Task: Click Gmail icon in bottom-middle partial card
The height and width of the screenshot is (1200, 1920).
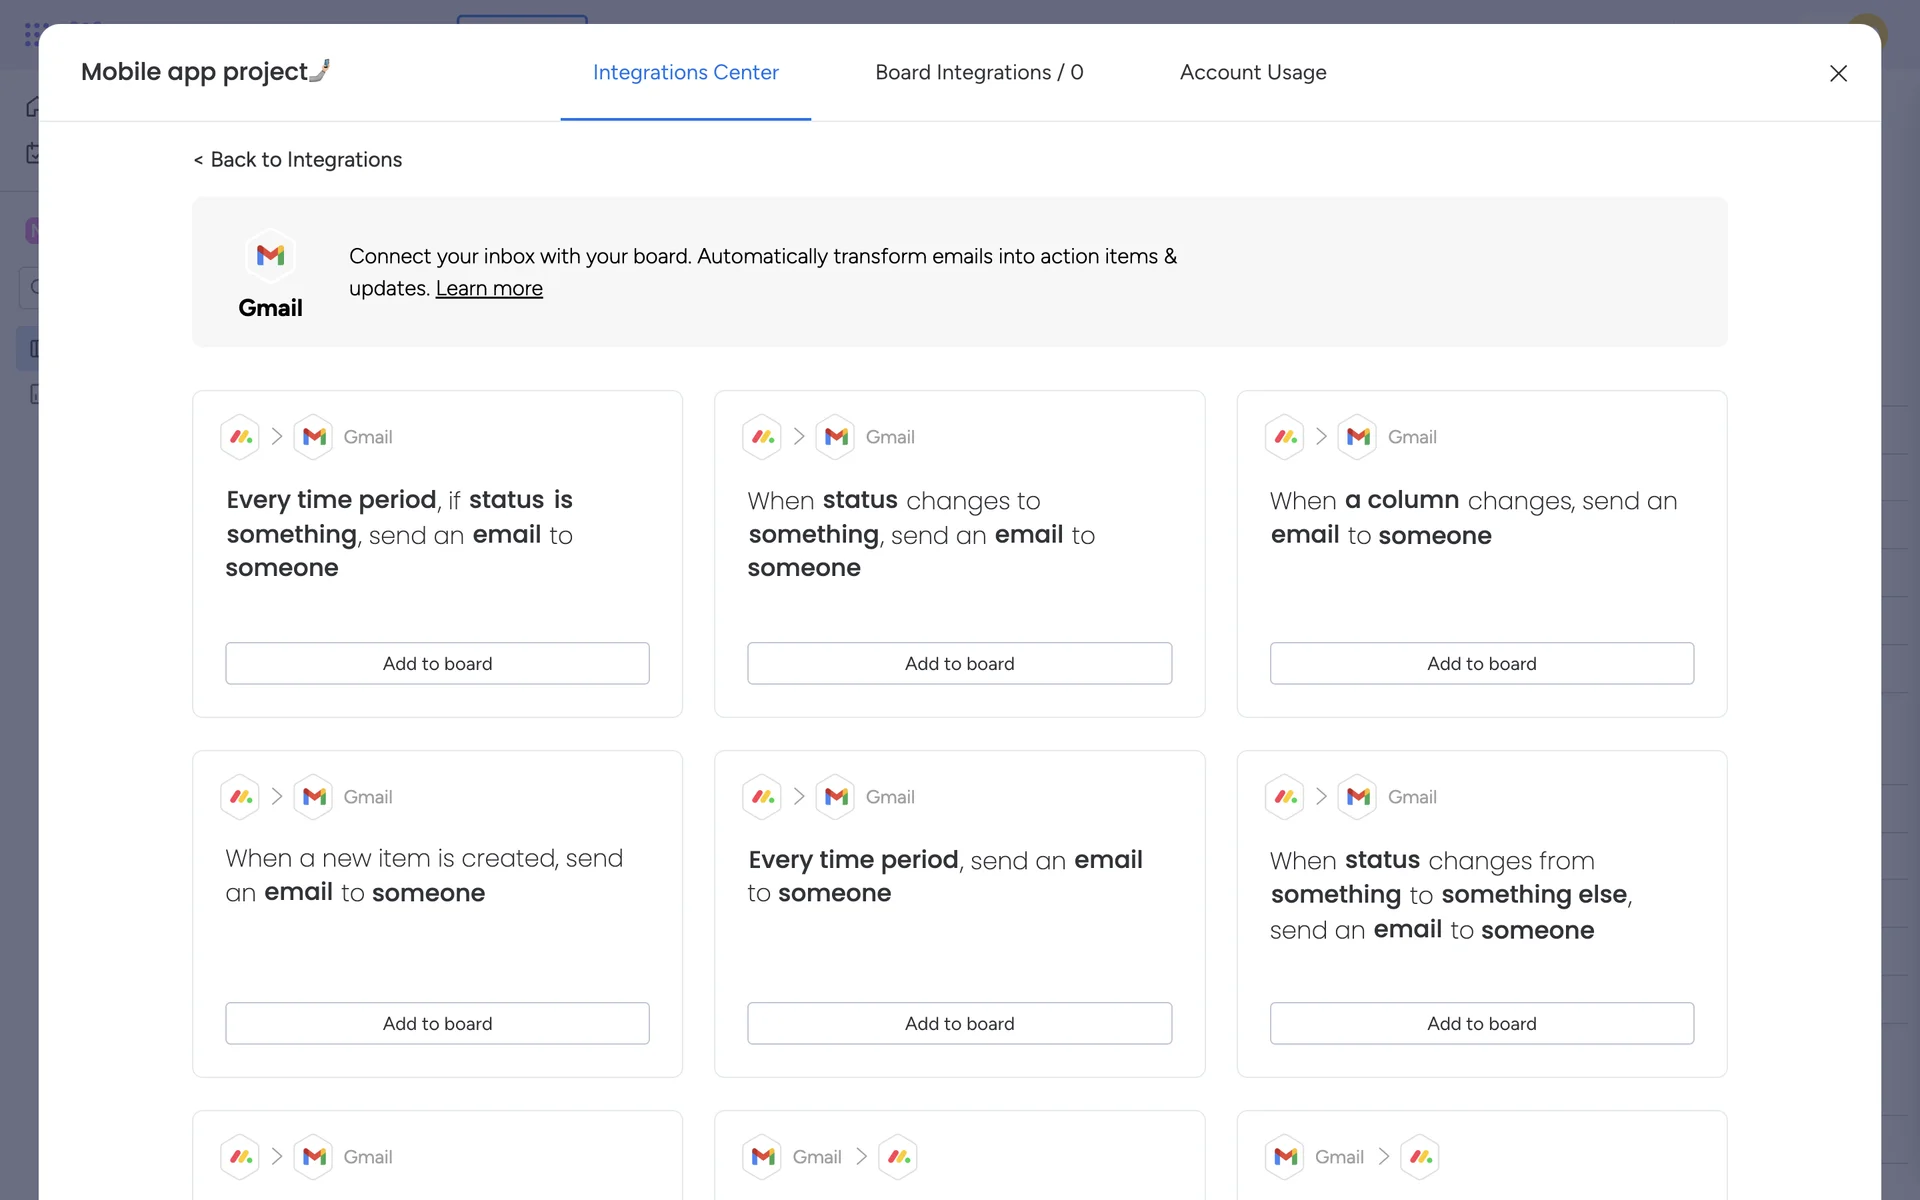Action: coord(764,1157)
